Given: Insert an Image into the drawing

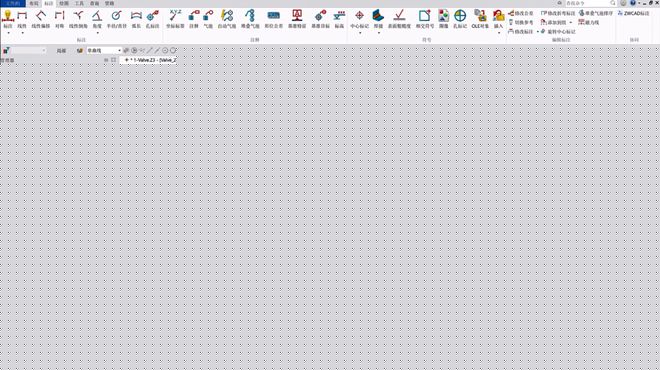Looking at the screenshot, I should pyautogui.click(x=444, y=19).
